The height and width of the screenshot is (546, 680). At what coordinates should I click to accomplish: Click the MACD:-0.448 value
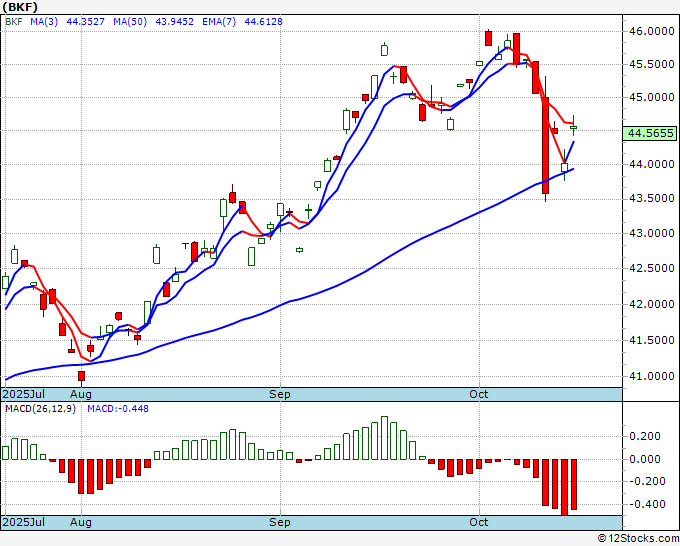pyautogui.click(x=118, y=409)
